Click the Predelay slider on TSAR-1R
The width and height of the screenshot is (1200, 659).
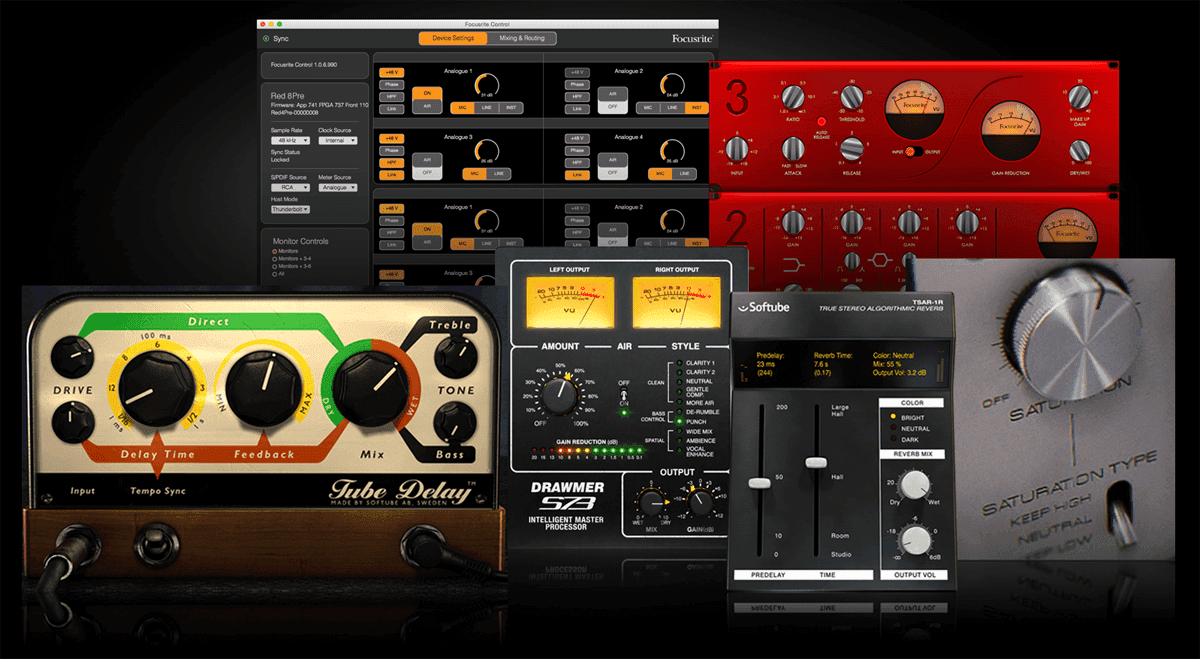pos(762,485)
